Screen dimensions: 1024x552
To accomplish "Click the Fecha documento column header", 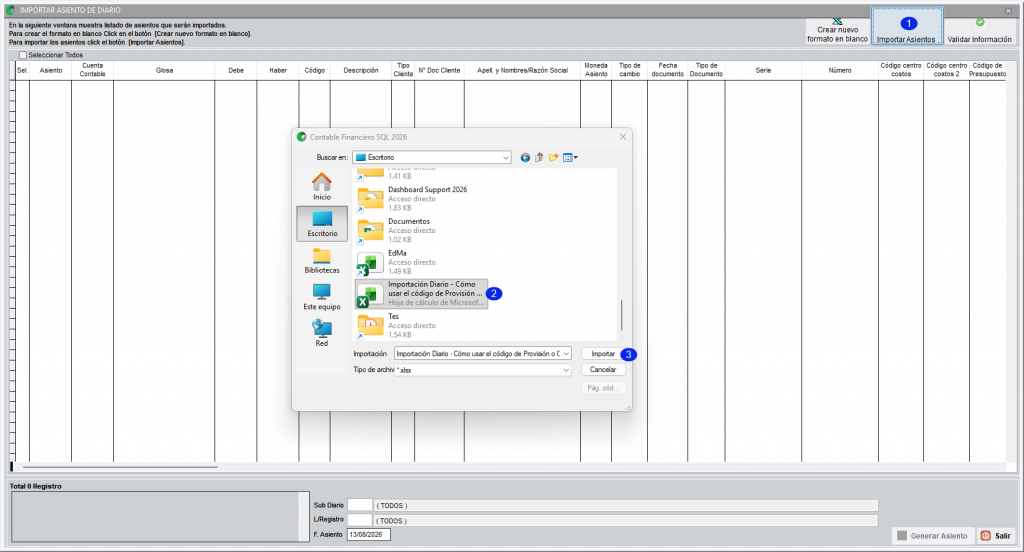I will point(667,71).
